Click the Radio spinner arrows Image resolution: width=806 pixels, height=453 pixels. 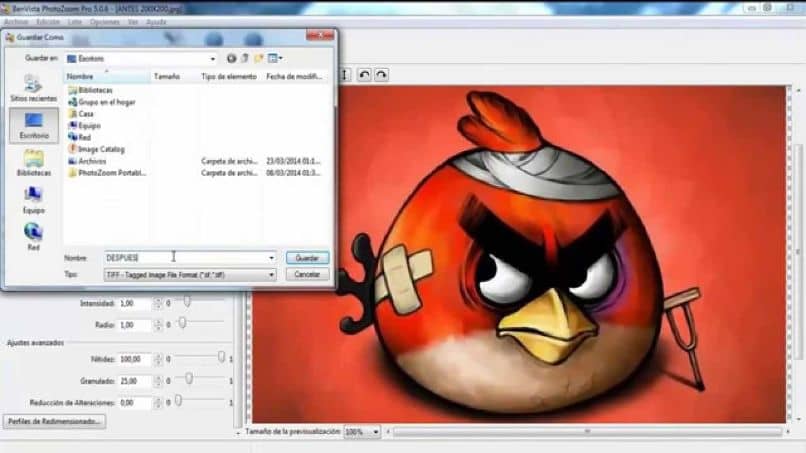[x=157, y=325]
